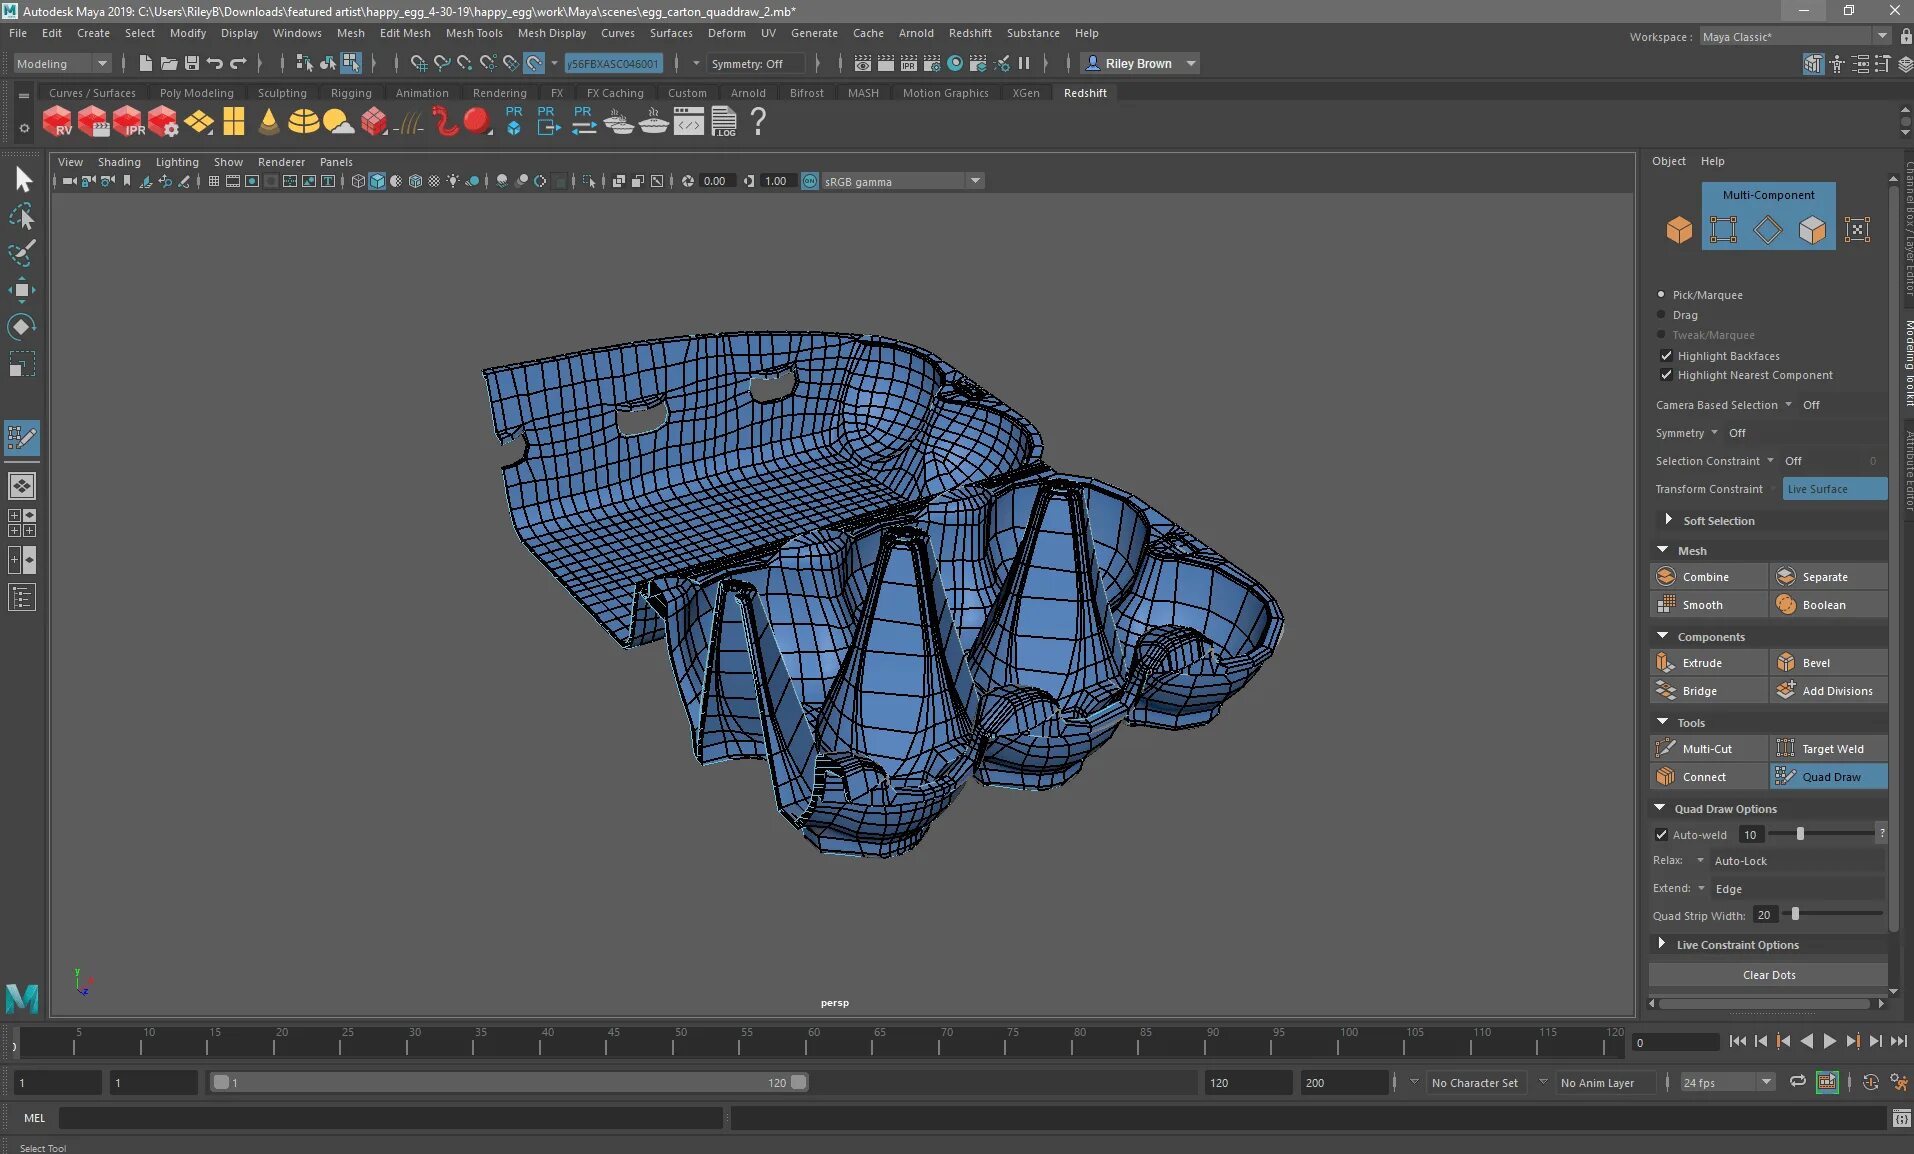Open the Mesh Tools menu

pyautogui.click(x=474, y=33)
